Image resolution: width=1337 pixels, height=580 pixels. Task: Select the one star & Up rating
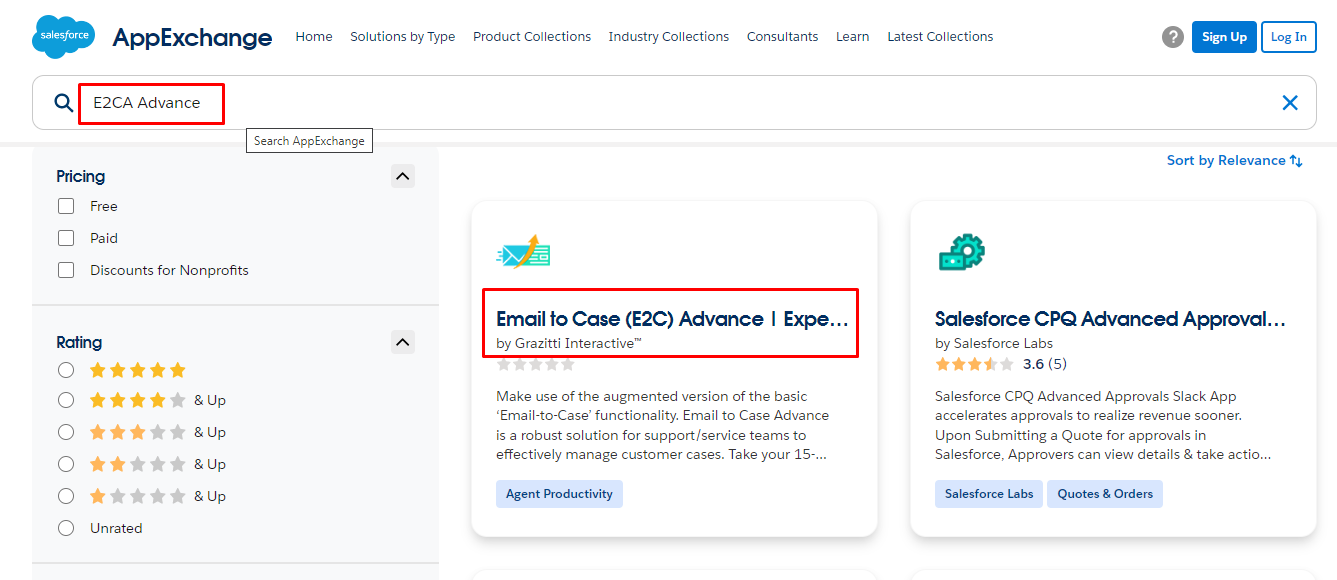(x=66, y=496)
